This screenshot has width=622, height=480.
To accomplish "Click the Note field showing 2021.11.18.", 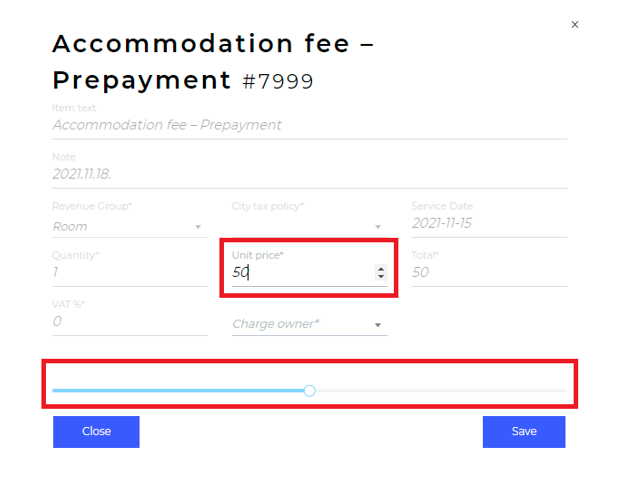I will pos(300,173).
